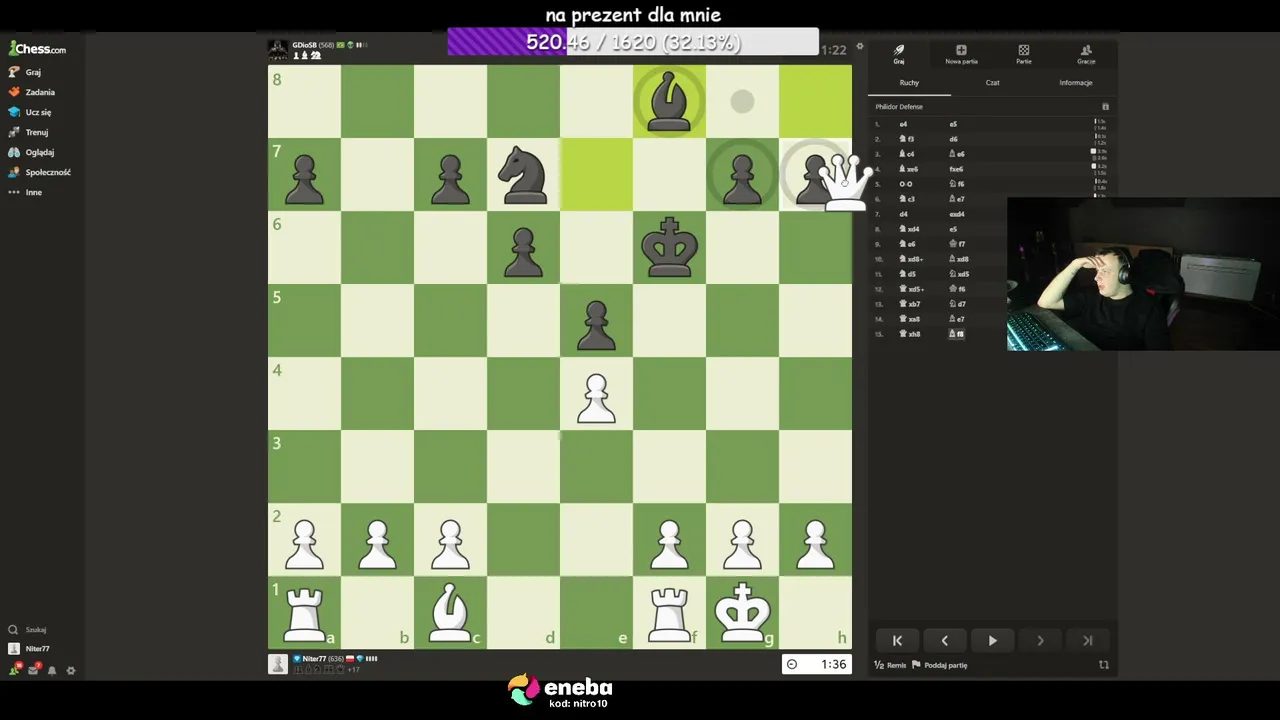
Task: Open the sidebar settings gear icon
Action: [71, 670]
